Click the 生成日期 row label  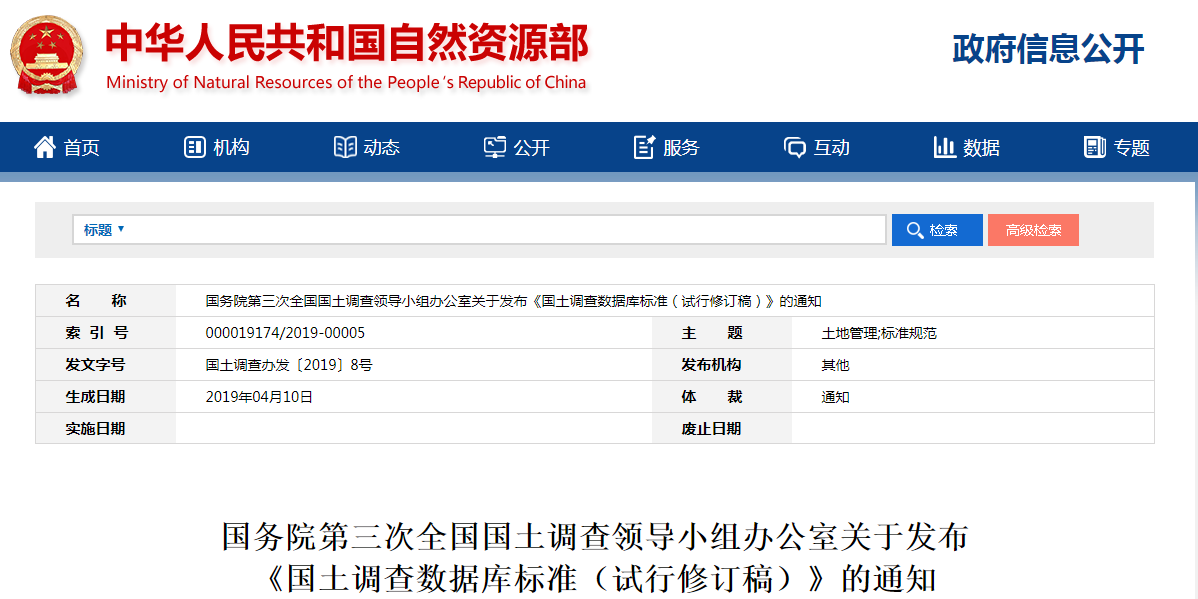pos(96,397)
